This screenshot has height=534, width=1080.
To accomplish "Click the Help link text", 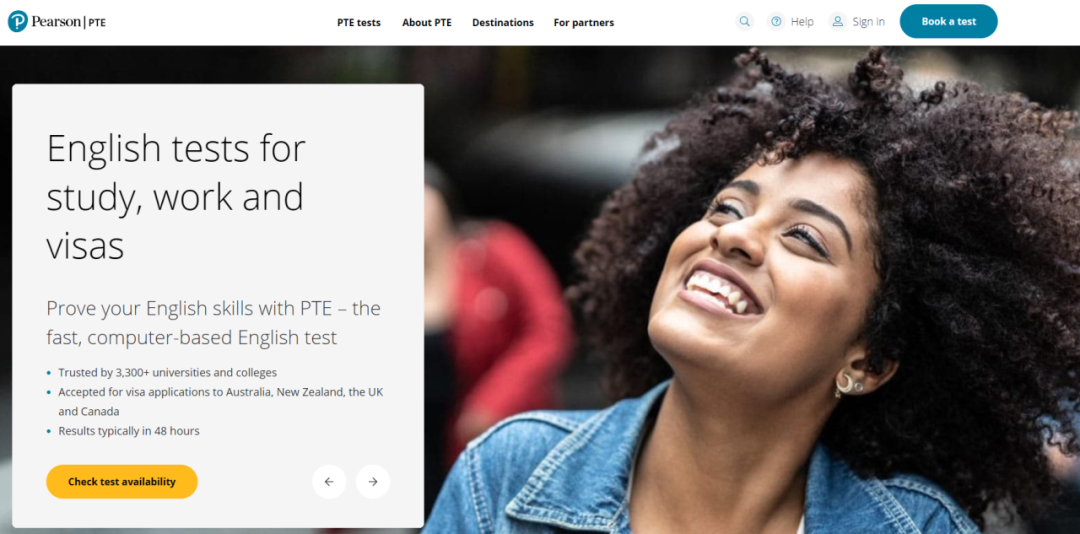I will click(x=802, y=22).
